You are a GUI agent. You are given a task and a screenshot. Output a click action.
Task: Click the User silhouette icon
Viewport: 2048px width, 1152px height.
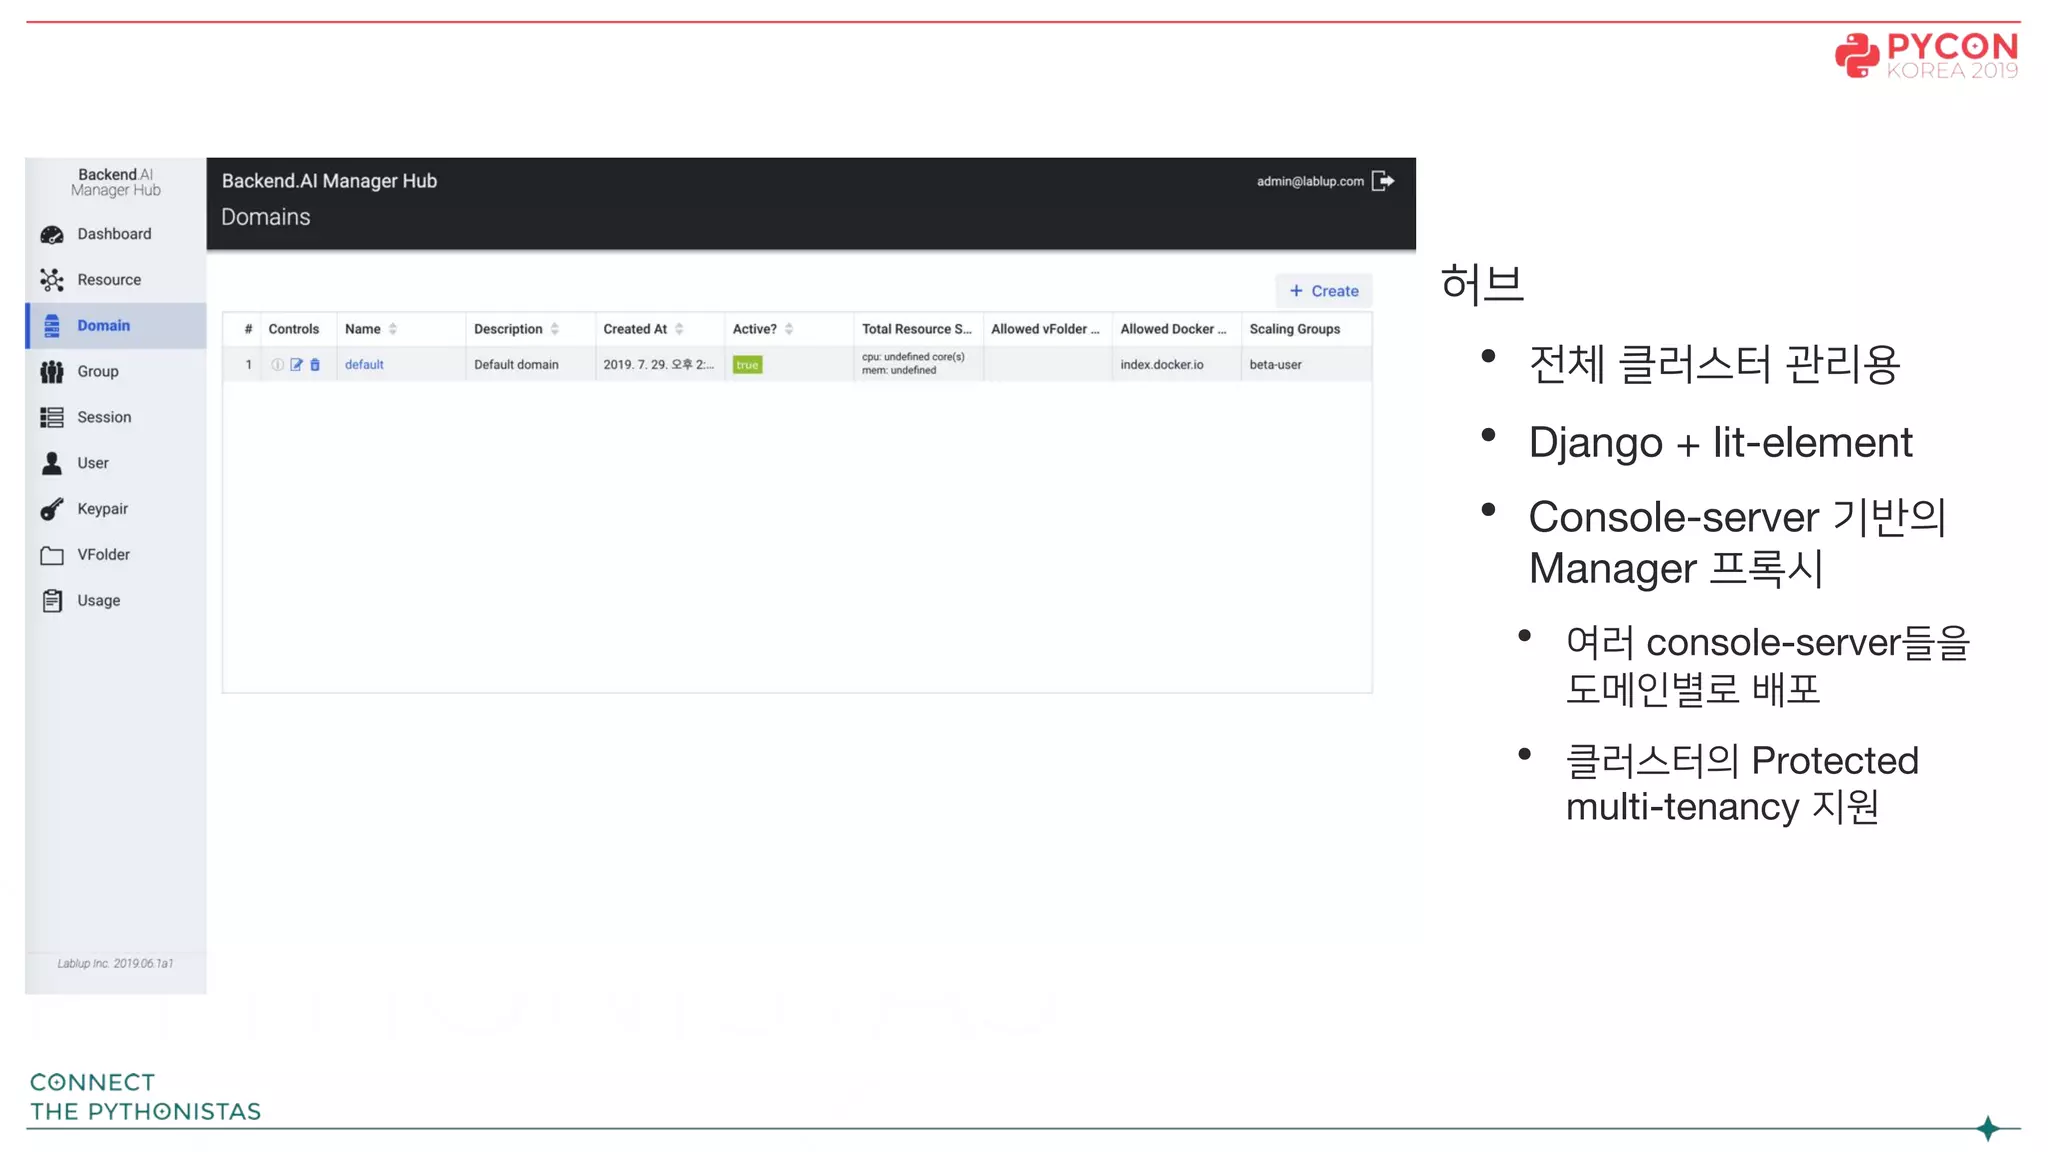pos(52,463)
